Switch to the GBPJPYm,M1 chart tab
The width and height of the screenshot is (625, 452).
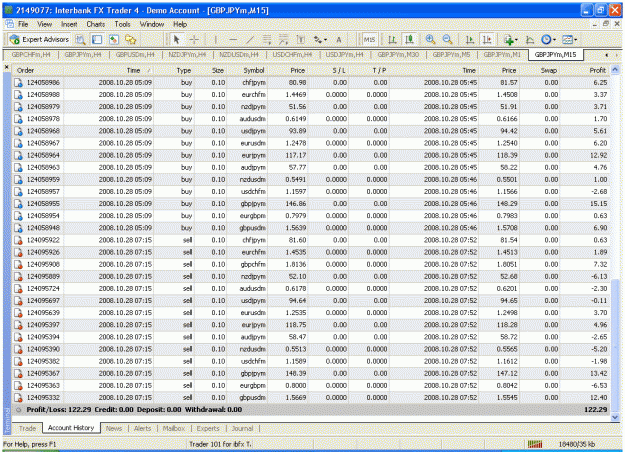(x=502, y=55)
